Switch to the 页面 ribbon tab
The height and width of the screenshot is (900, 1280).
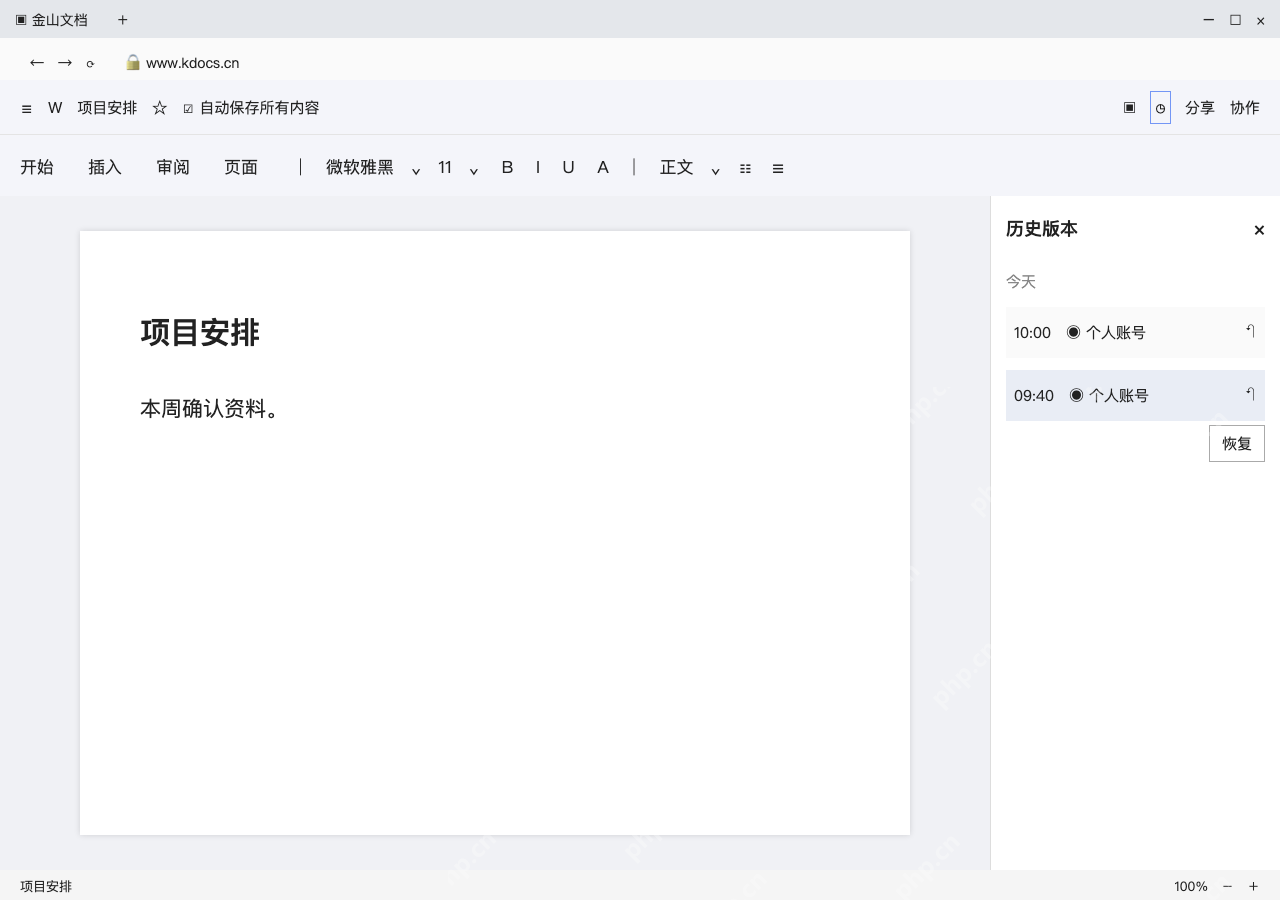pyautogui.click(x=241, y=167)
